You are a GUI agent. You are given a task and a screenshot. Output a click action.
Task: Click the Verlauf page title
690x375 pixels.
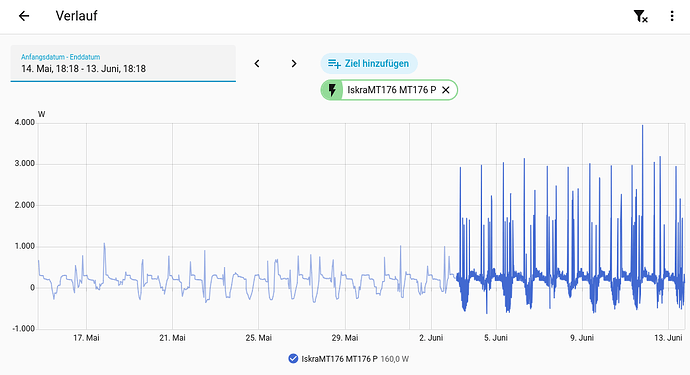(76, 16)
